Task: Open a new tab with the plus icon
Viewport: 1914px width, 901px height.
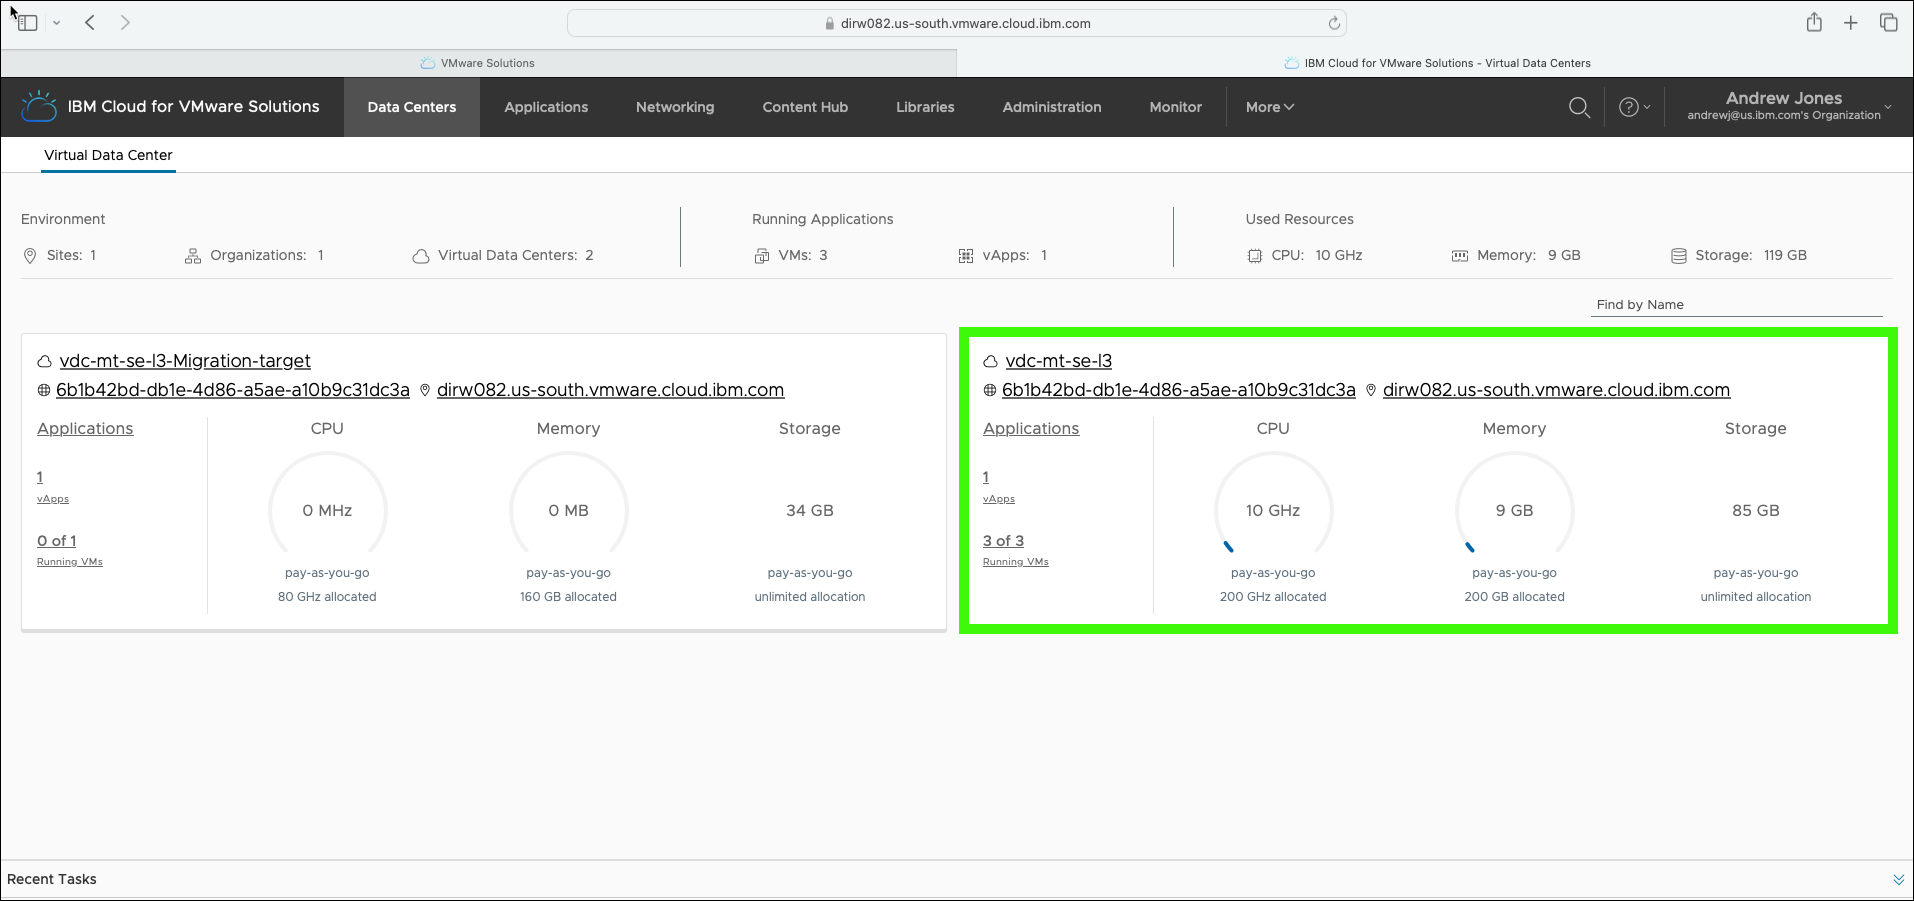Action: click(x=1851, y=23)
